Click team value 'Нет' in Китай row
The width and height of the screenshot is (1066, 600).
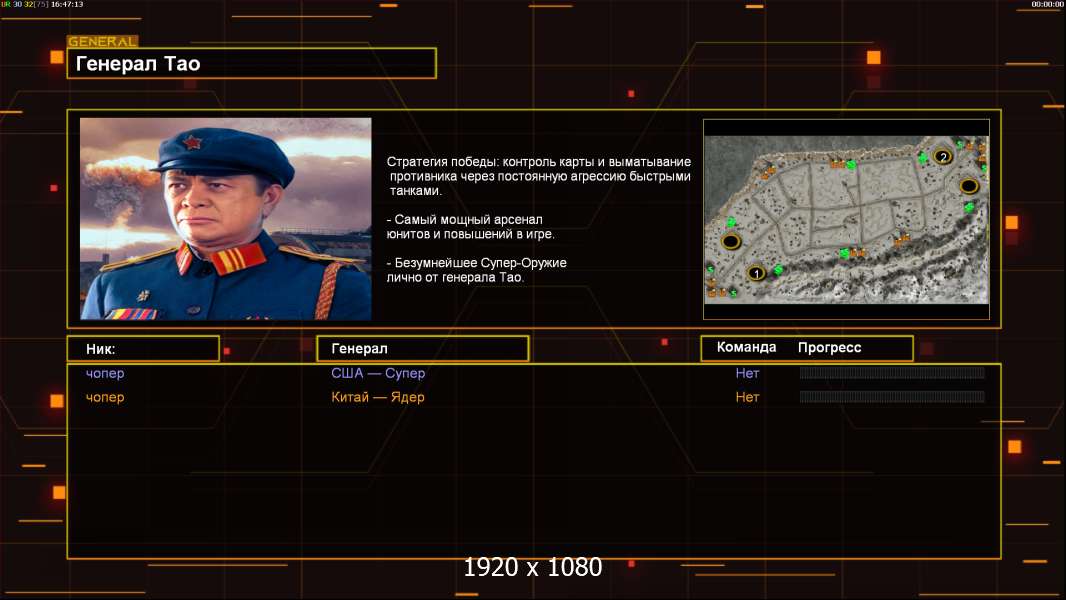pyautogui.click(x=747, y=397)
